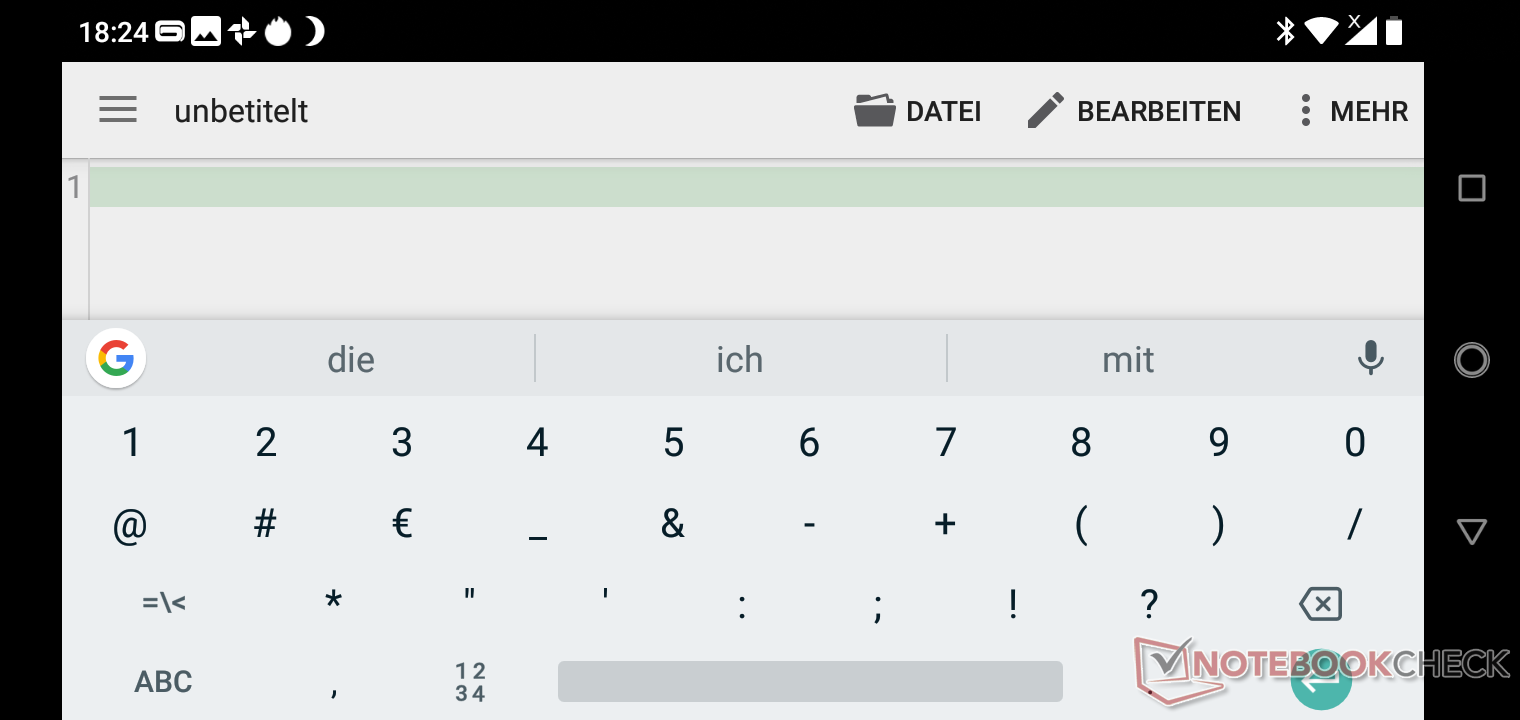Place cursor in editor line 1
This screenshot has height=720, width=1520.
click(x=756, y=187)
